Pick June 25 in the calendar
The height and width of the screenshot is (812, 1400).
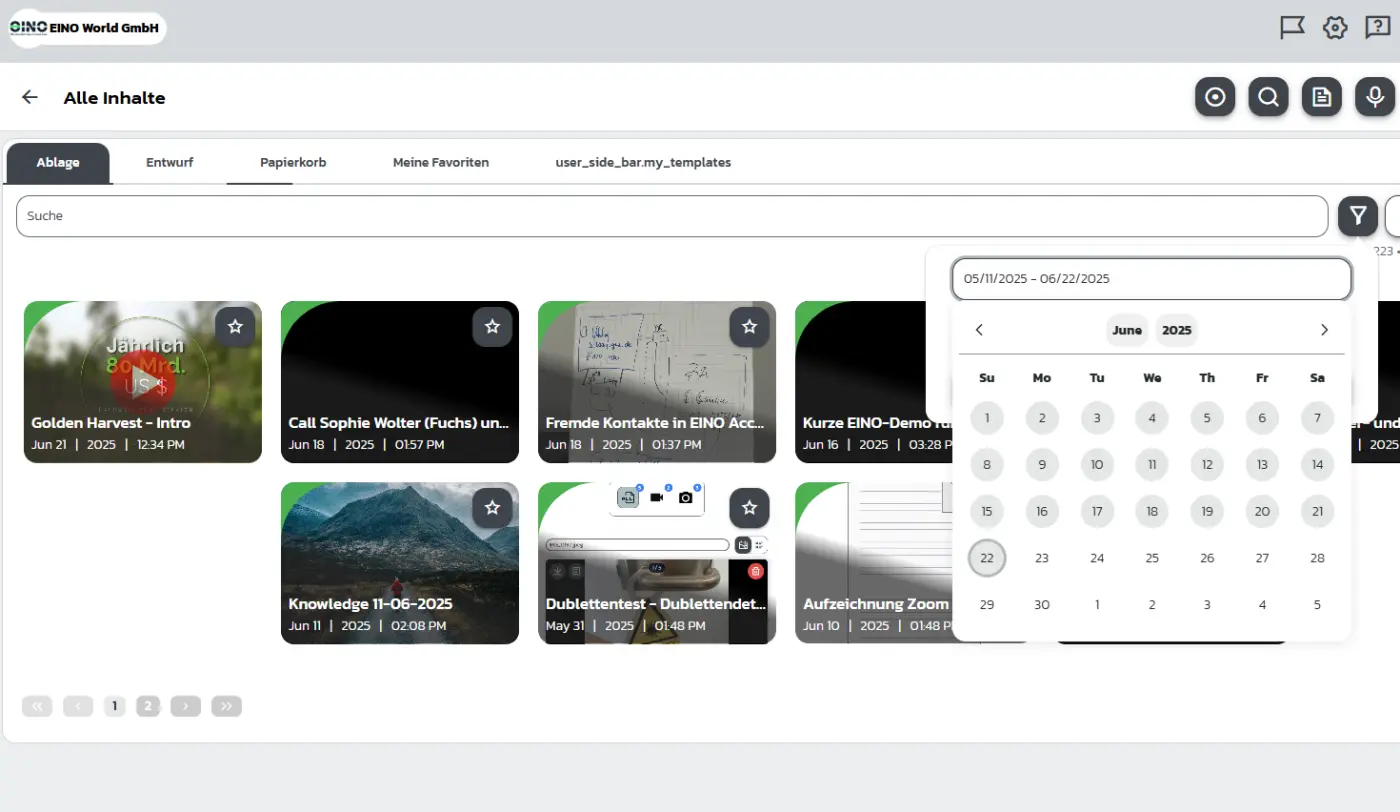(x=1152, y=558)
